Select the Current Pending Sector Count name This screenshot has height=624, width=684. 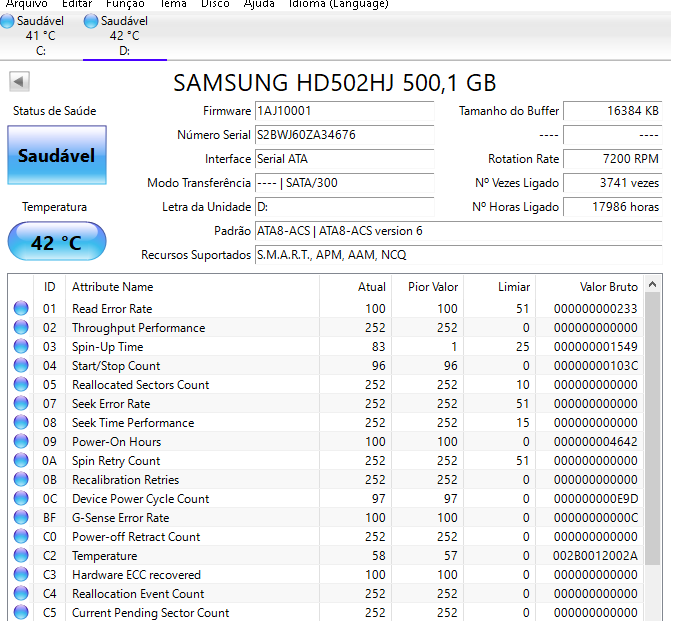pyautogui.click(x=150, y=613)
